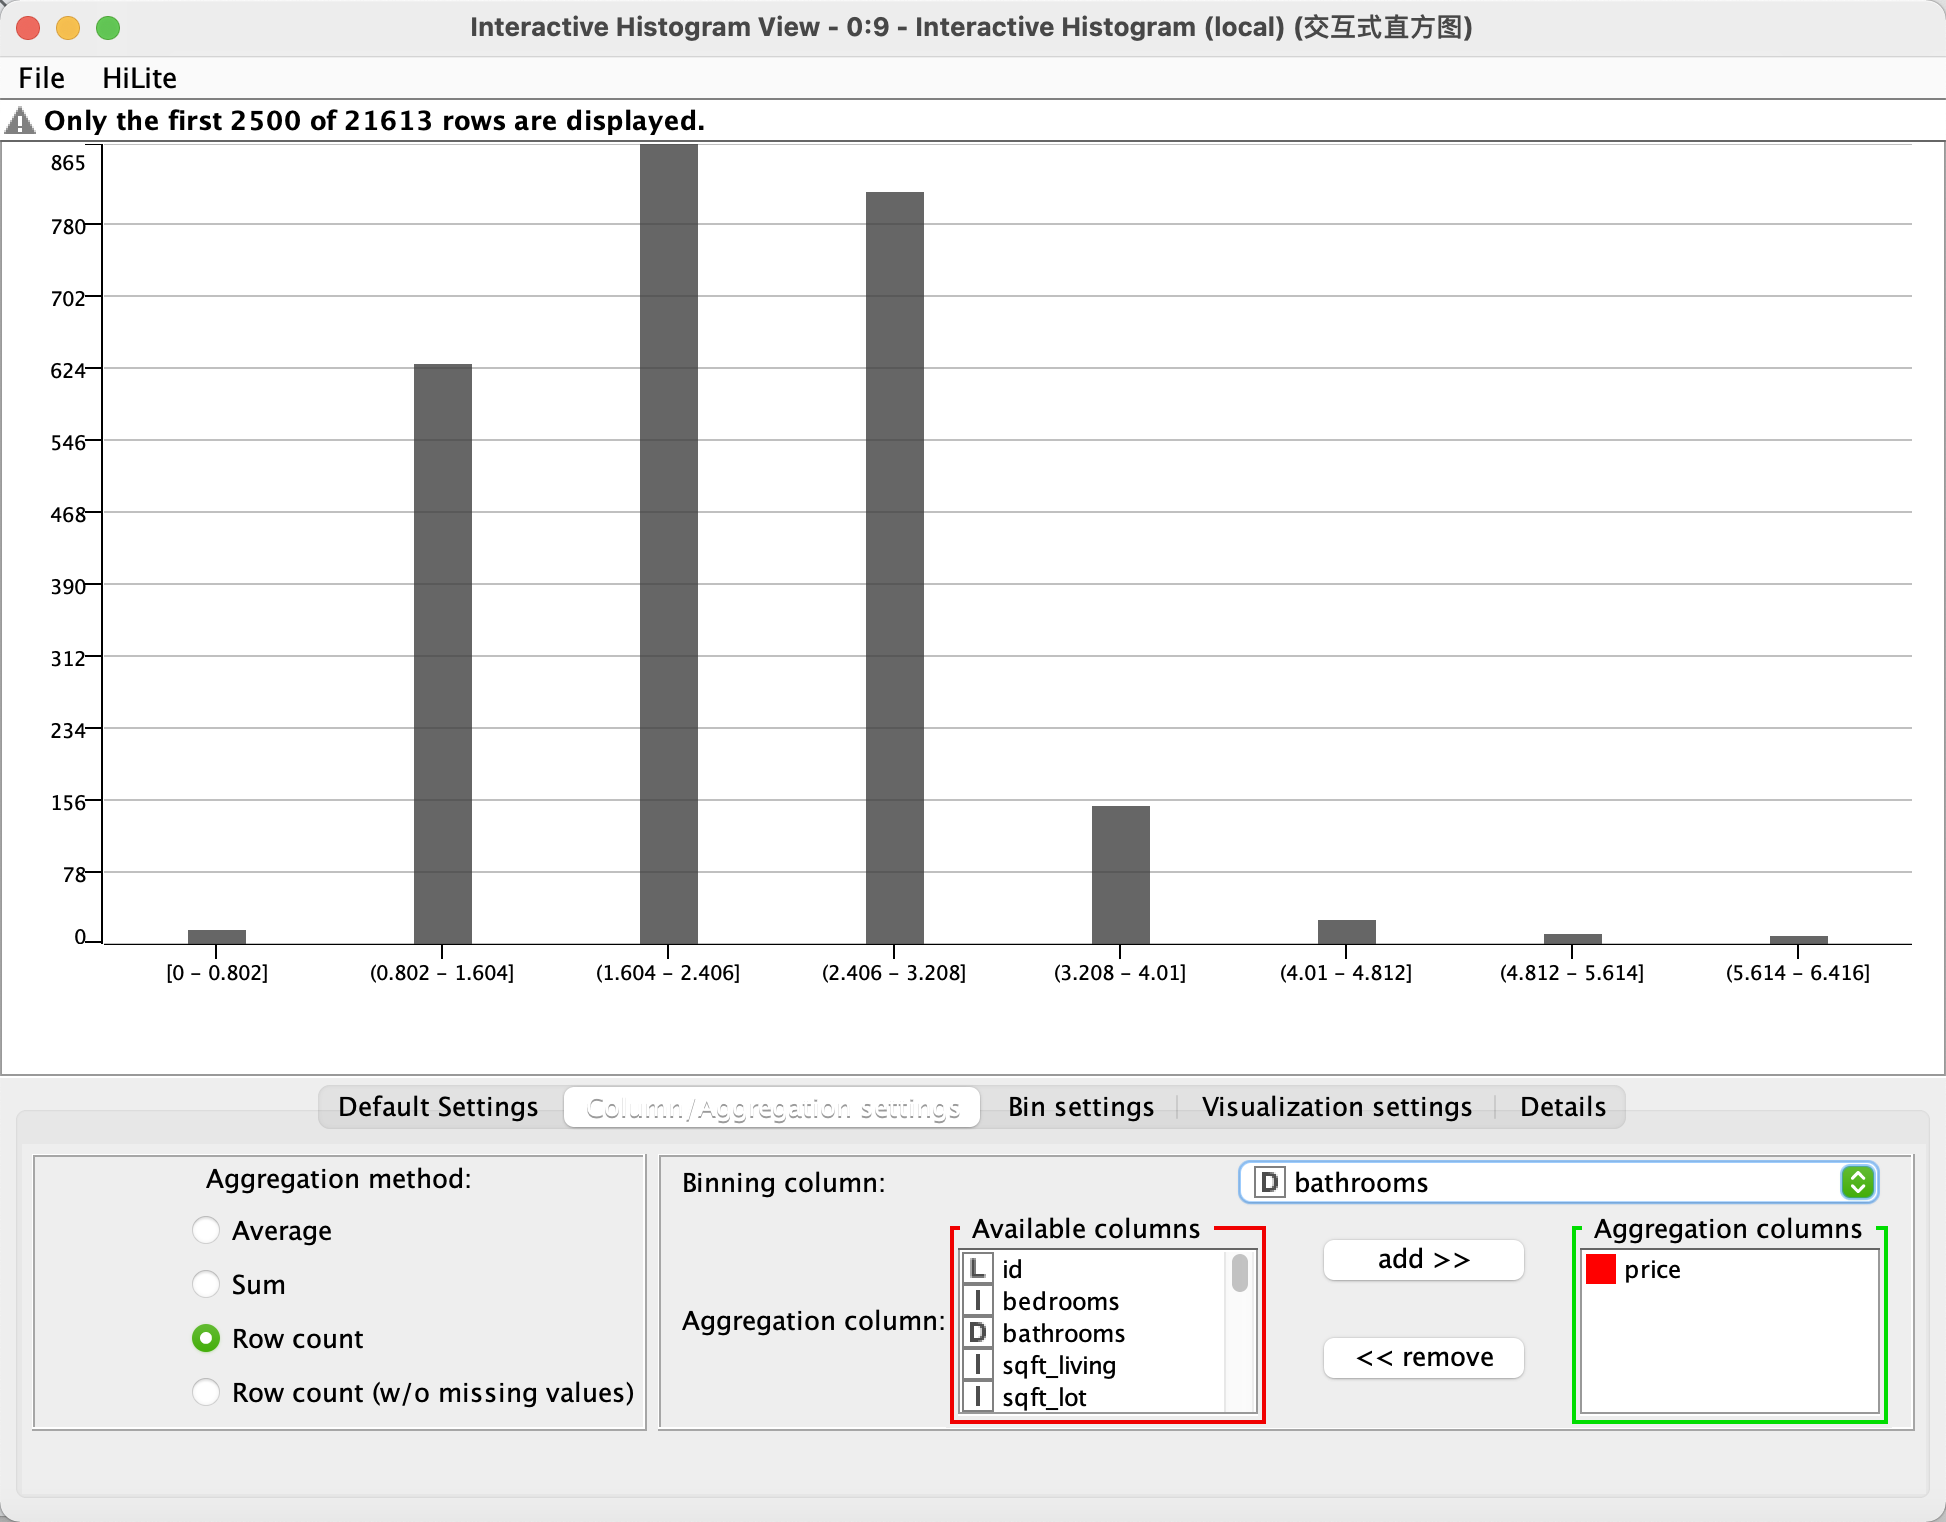Click the warning triangle icon

click(20, 122)
